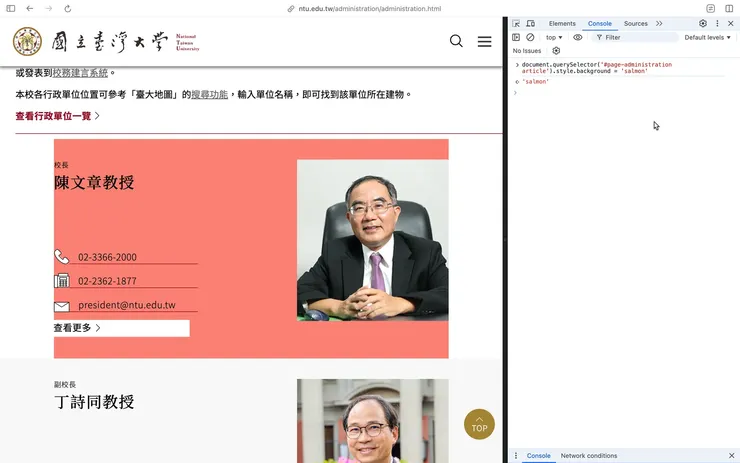The width and height of the screenshot is (740, 463).
Task: Open the site search magnifier
Action: tap(456, 41)
